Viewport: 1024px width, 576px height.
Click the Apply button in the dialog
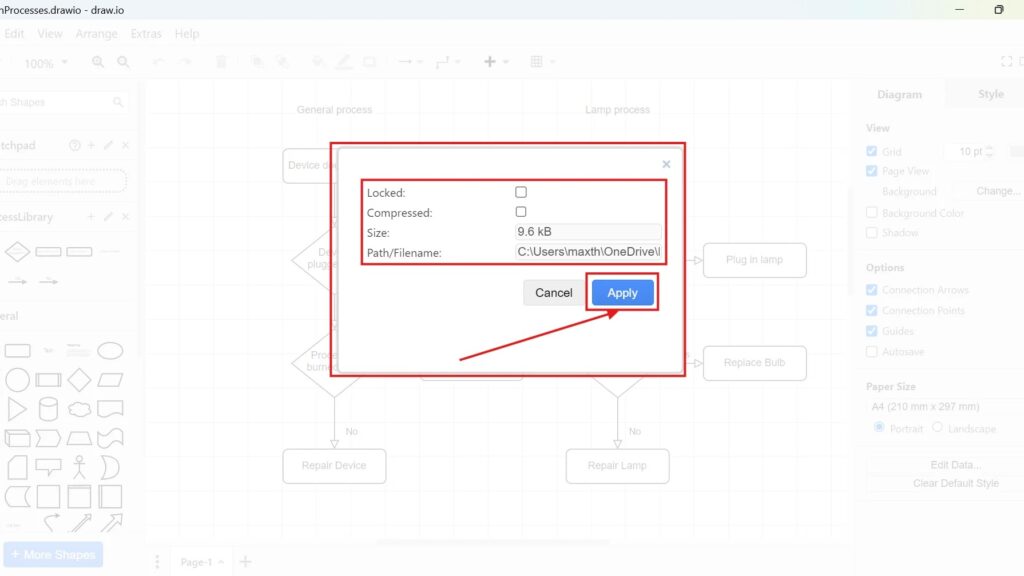click(x=622, y=293)
